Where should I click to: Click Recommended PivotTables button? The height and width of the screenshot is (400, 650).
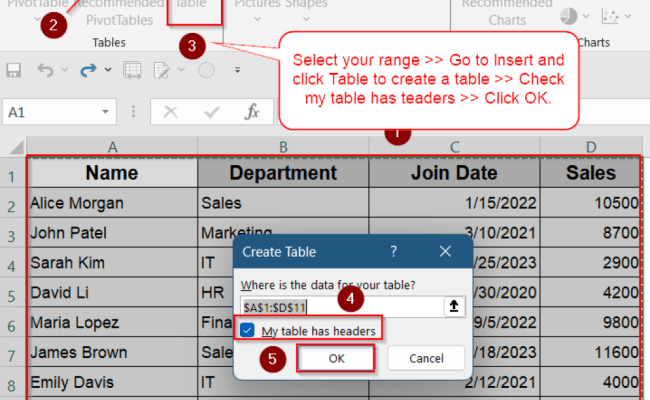point(119,12)
